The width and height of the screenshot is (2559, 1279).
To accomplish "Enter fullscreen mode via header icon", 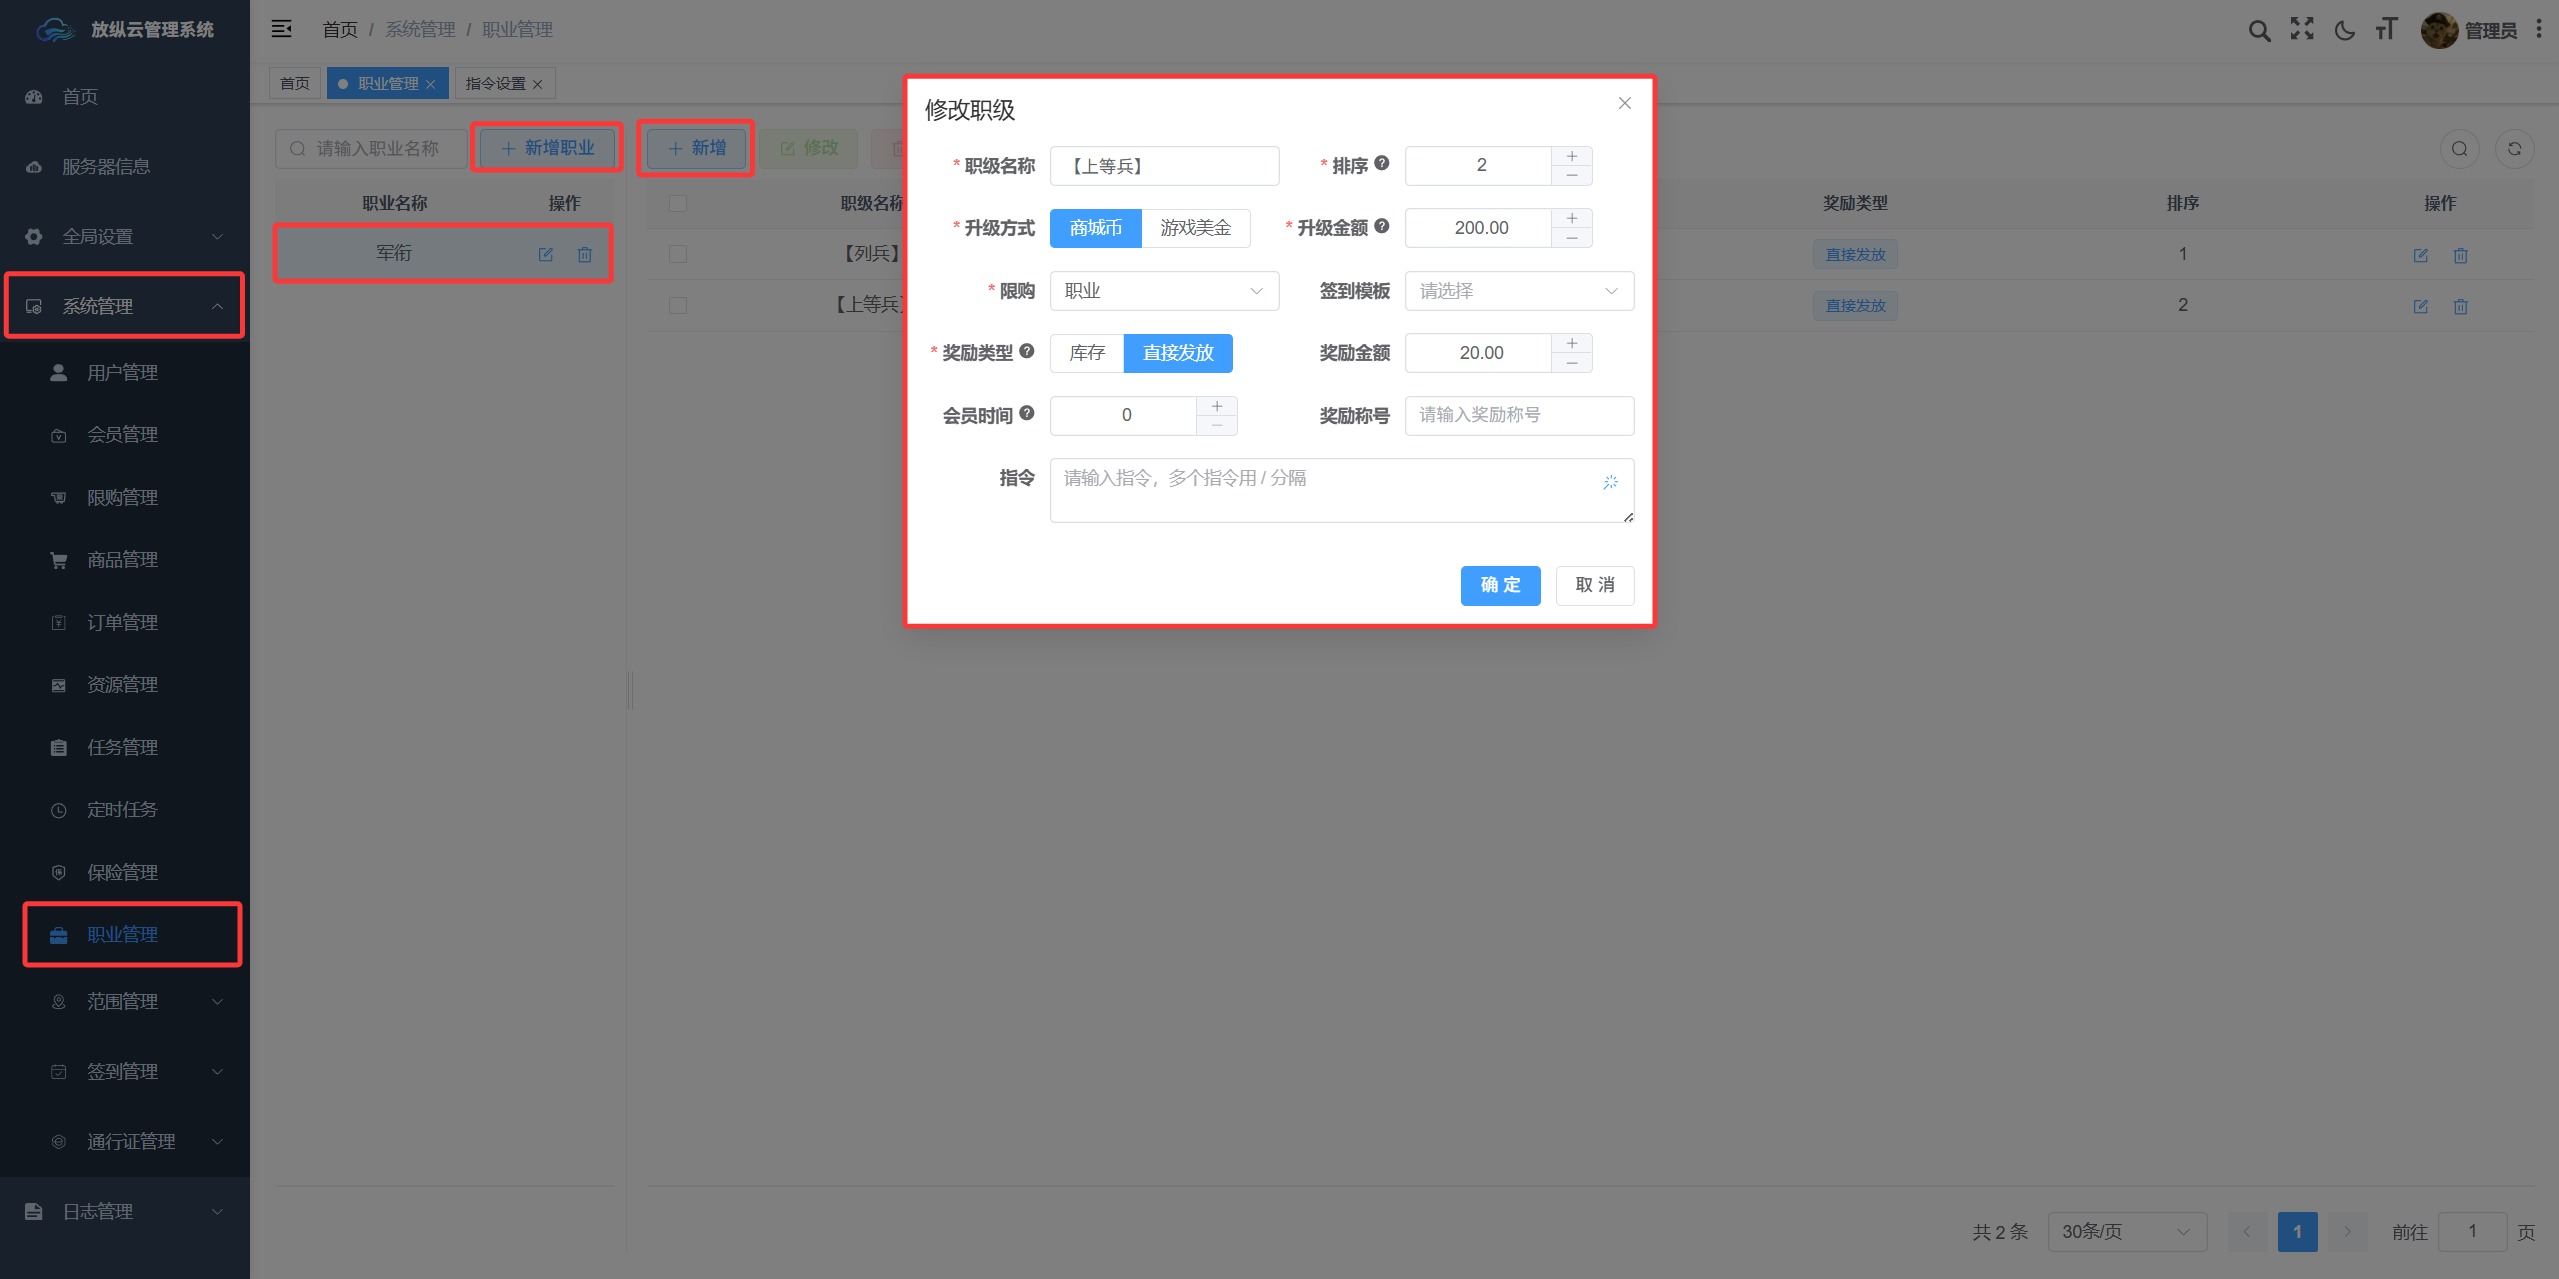I will tap(2302, 30).
